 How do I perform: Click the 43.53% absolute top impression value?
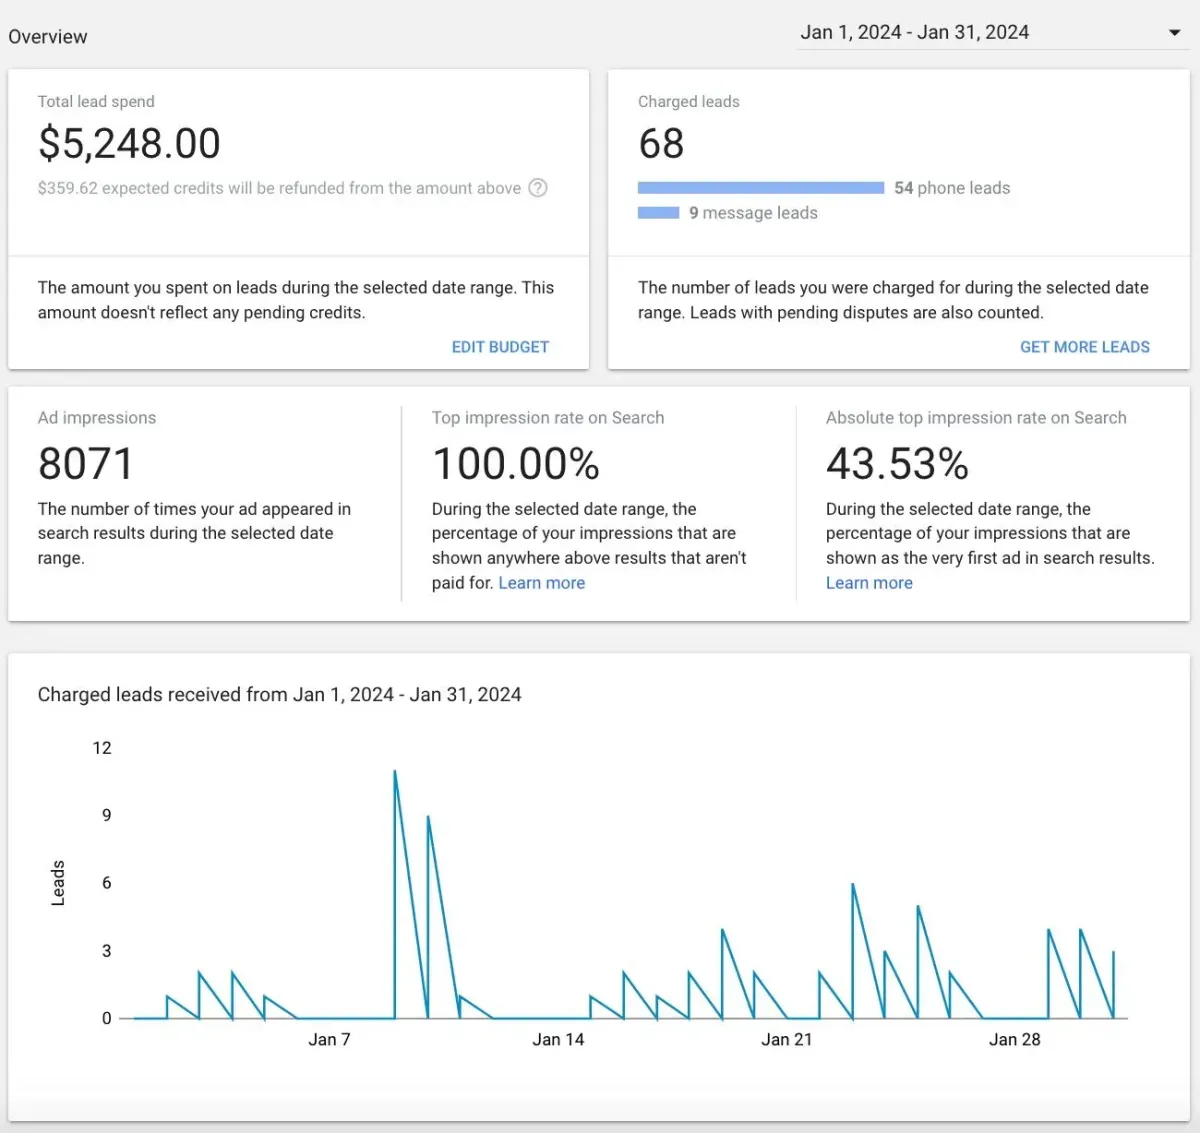click(x=897, y=464)
